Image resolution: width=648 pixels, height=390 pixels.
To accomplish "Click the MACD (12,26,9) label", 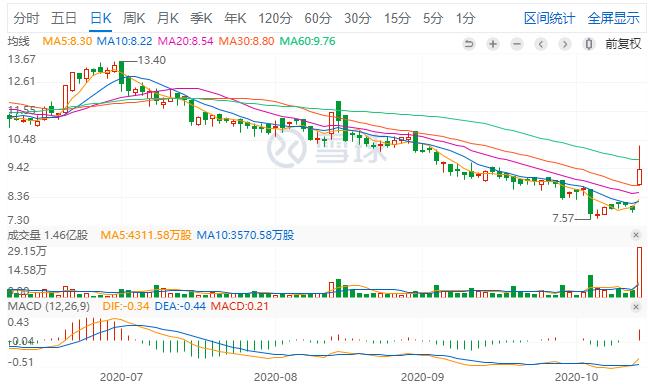I will tap(49, 307).
